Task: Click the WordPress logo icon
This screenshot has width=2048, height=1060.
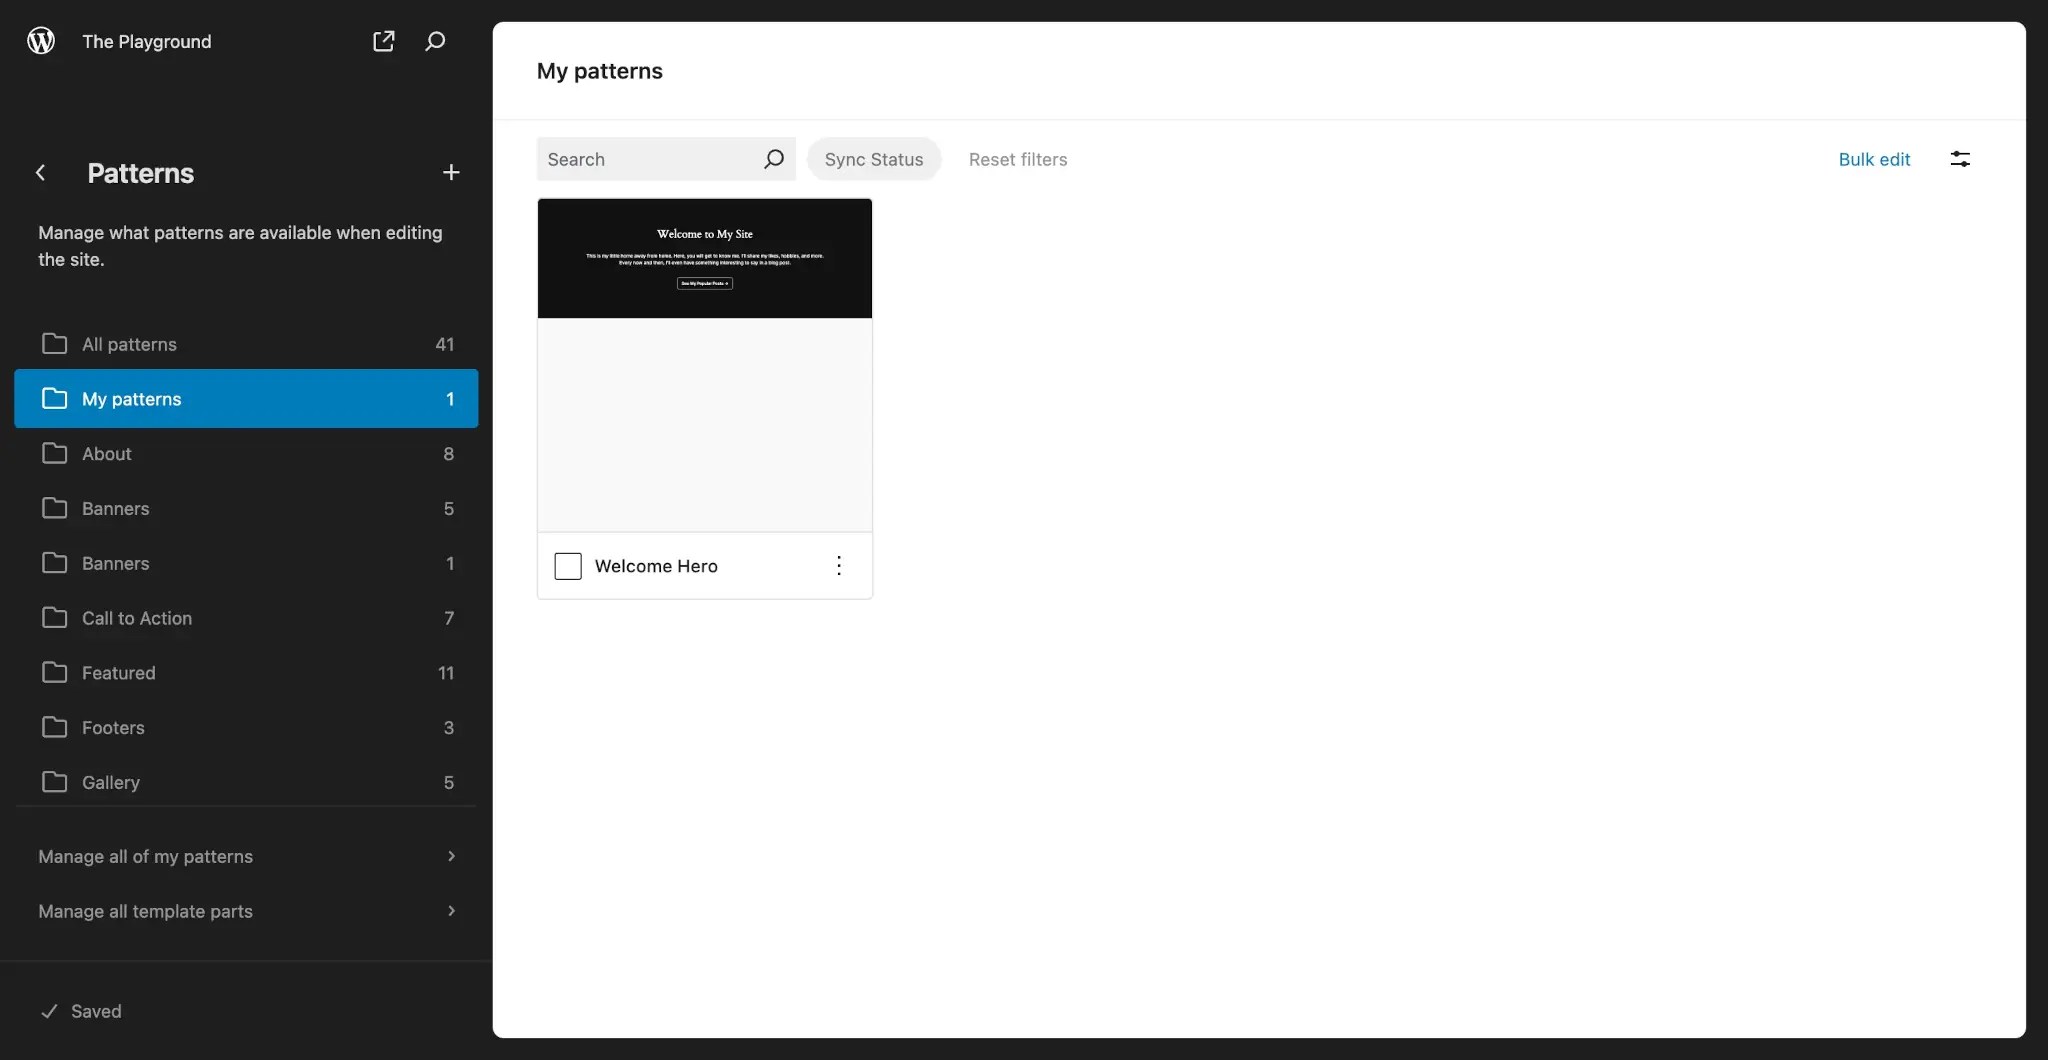Action: [40, 41]
